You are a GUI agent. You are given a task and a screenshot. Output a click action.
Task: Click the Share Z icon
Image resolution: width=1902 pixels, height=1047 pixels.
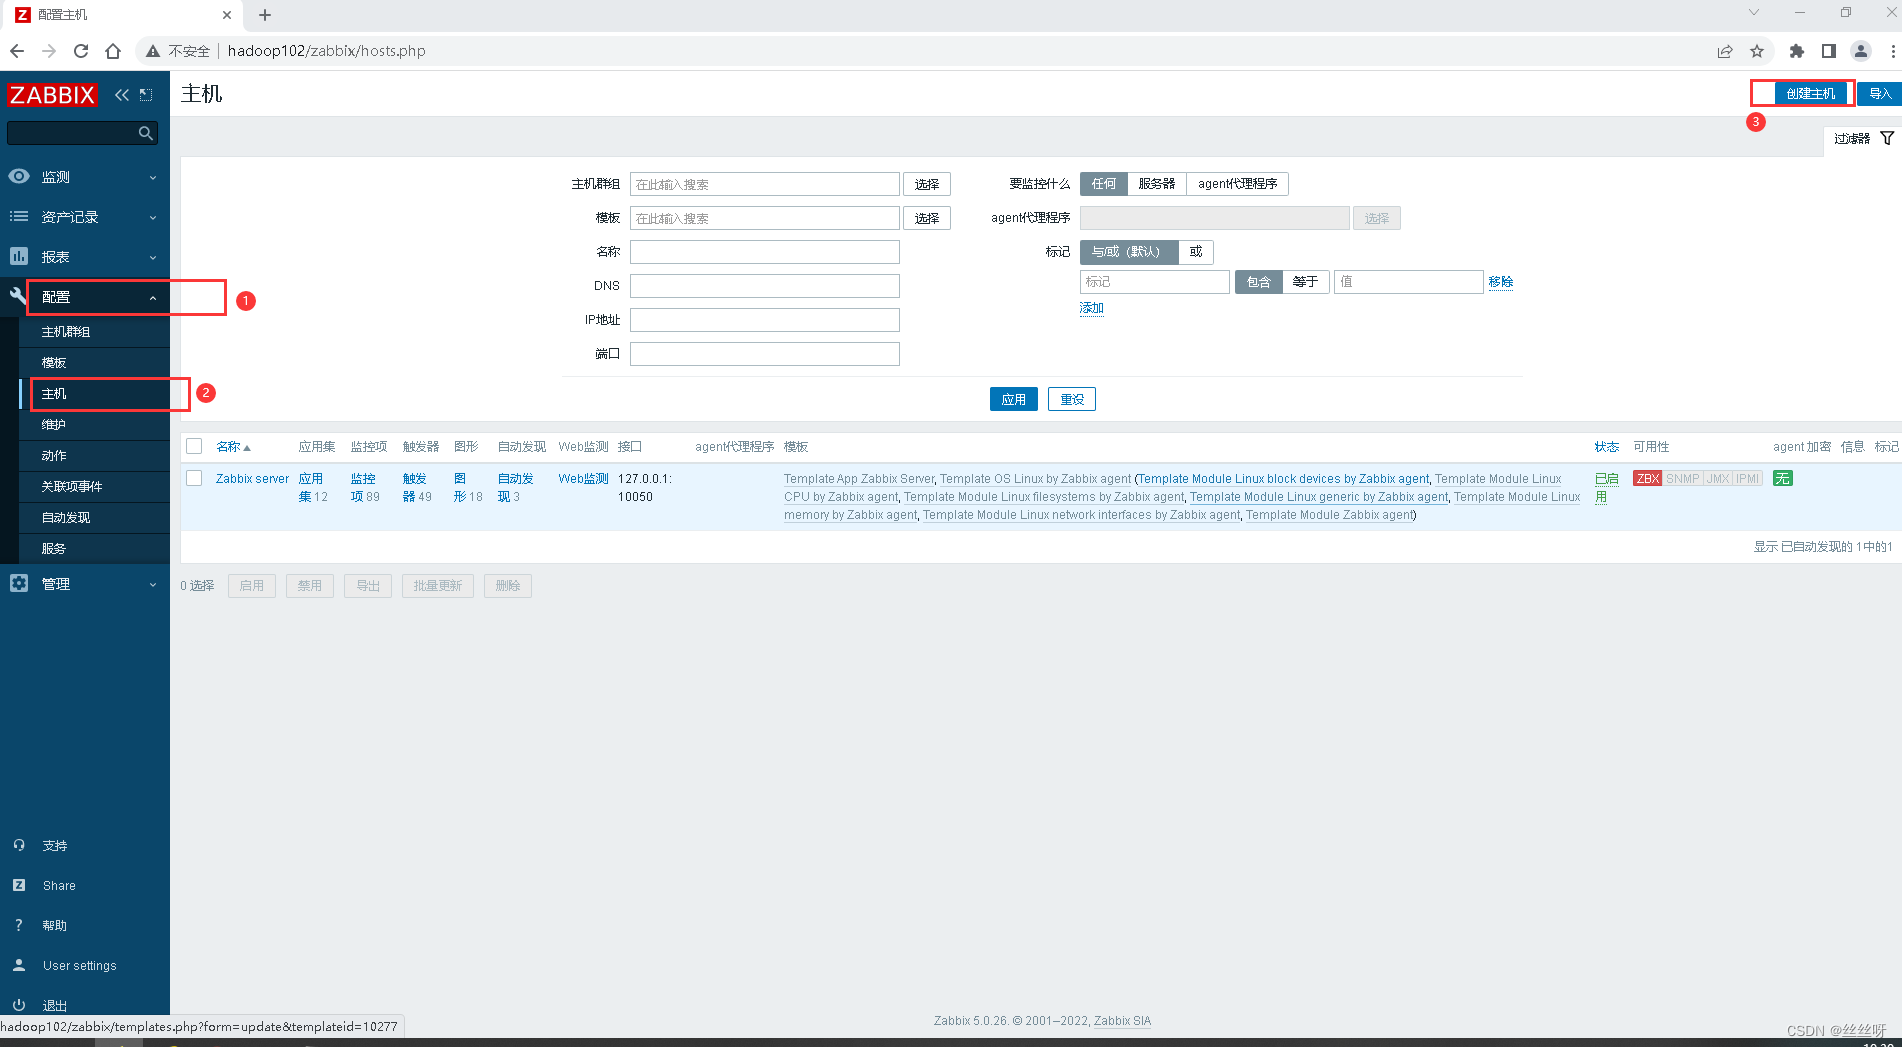[19, 885]
